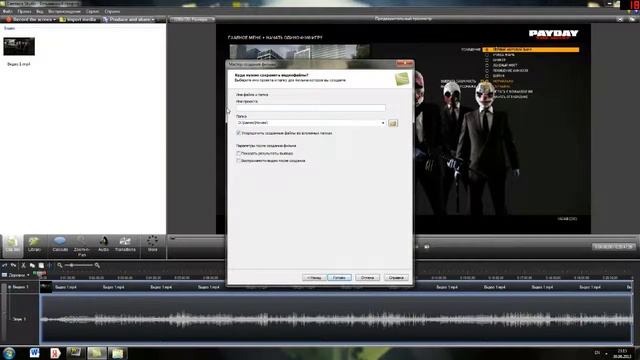Open the Tools menu
Image resolution: width=640 pixels, height=360 pixels.
pos(93,11)
